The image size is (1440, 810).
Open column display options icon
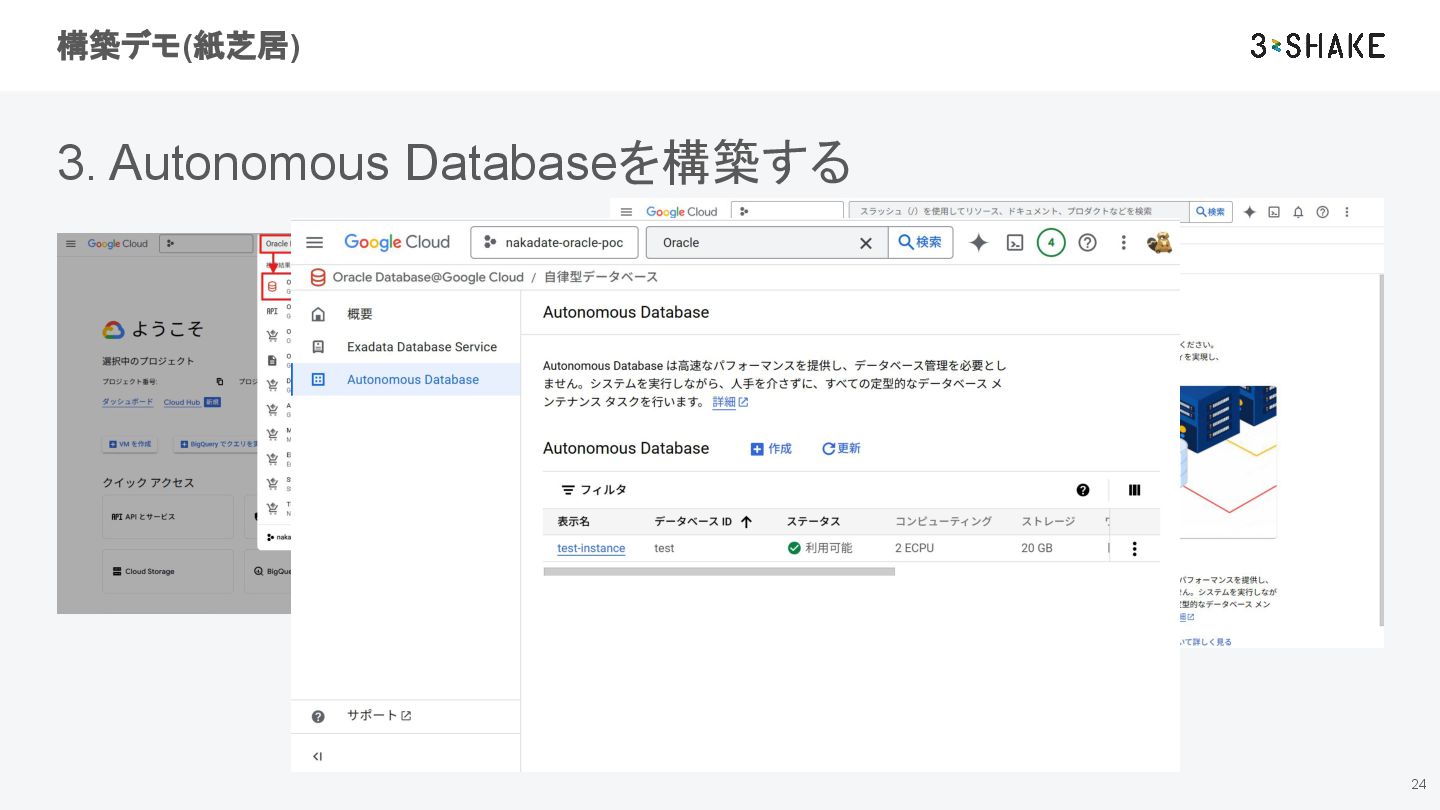[1134, 490]
